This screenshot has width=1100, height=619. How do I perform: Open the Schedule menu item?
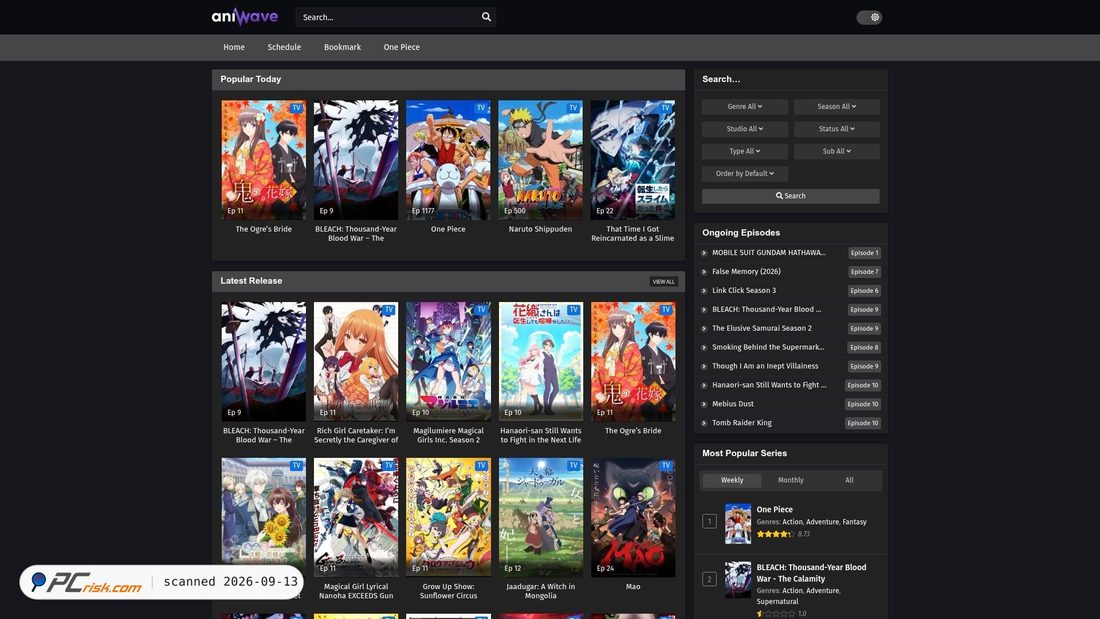pos(284,47)
